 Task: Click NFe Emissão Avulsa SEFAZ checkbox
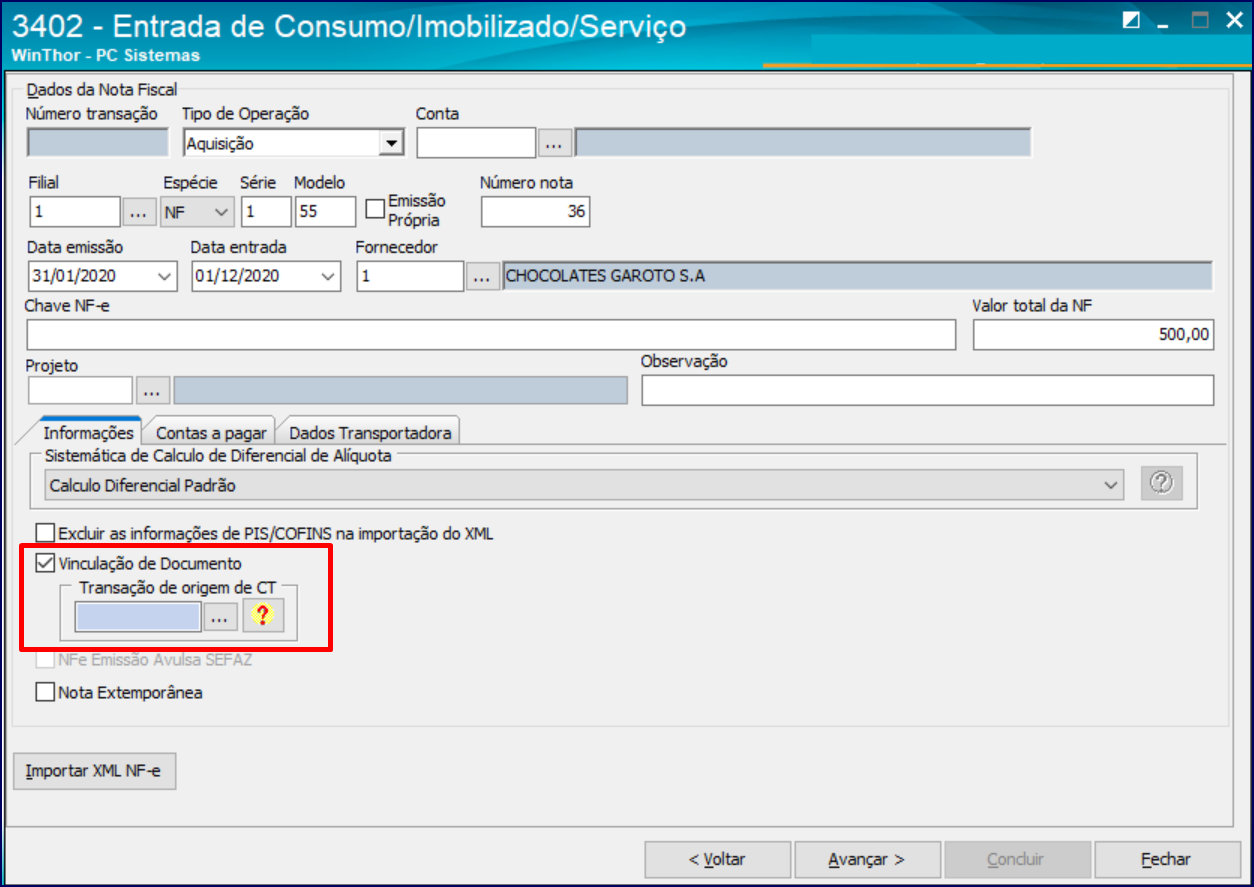(x=45, y=660)
